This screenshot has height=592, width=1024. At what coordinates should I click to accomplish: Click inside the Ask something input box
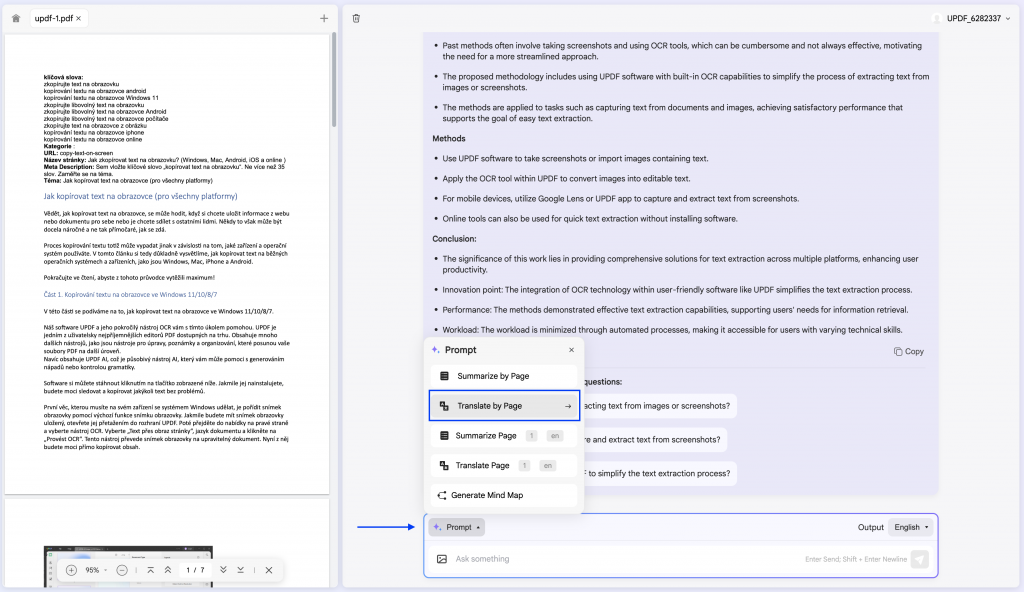tap(600, 559)
